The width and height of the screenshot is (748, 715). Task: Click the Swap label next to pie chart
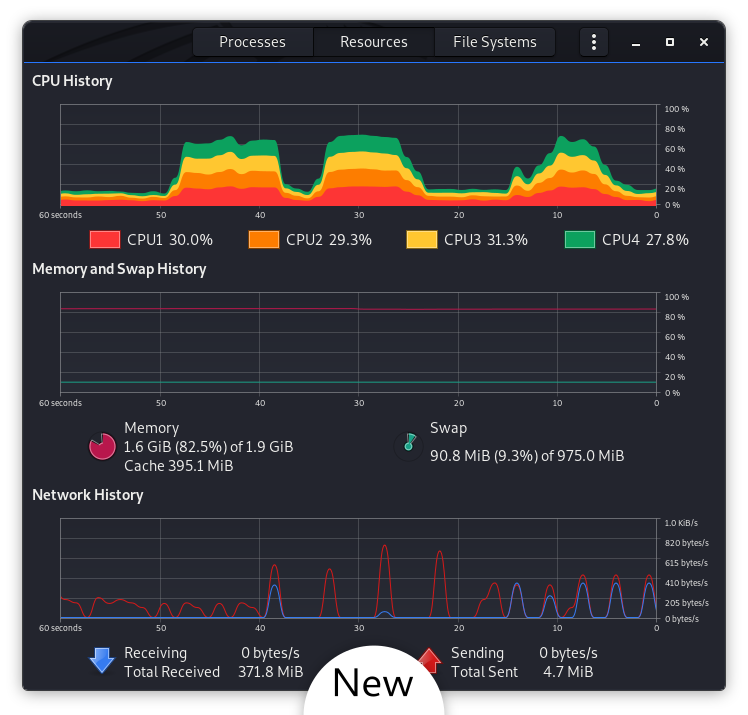tap(448, 428)
